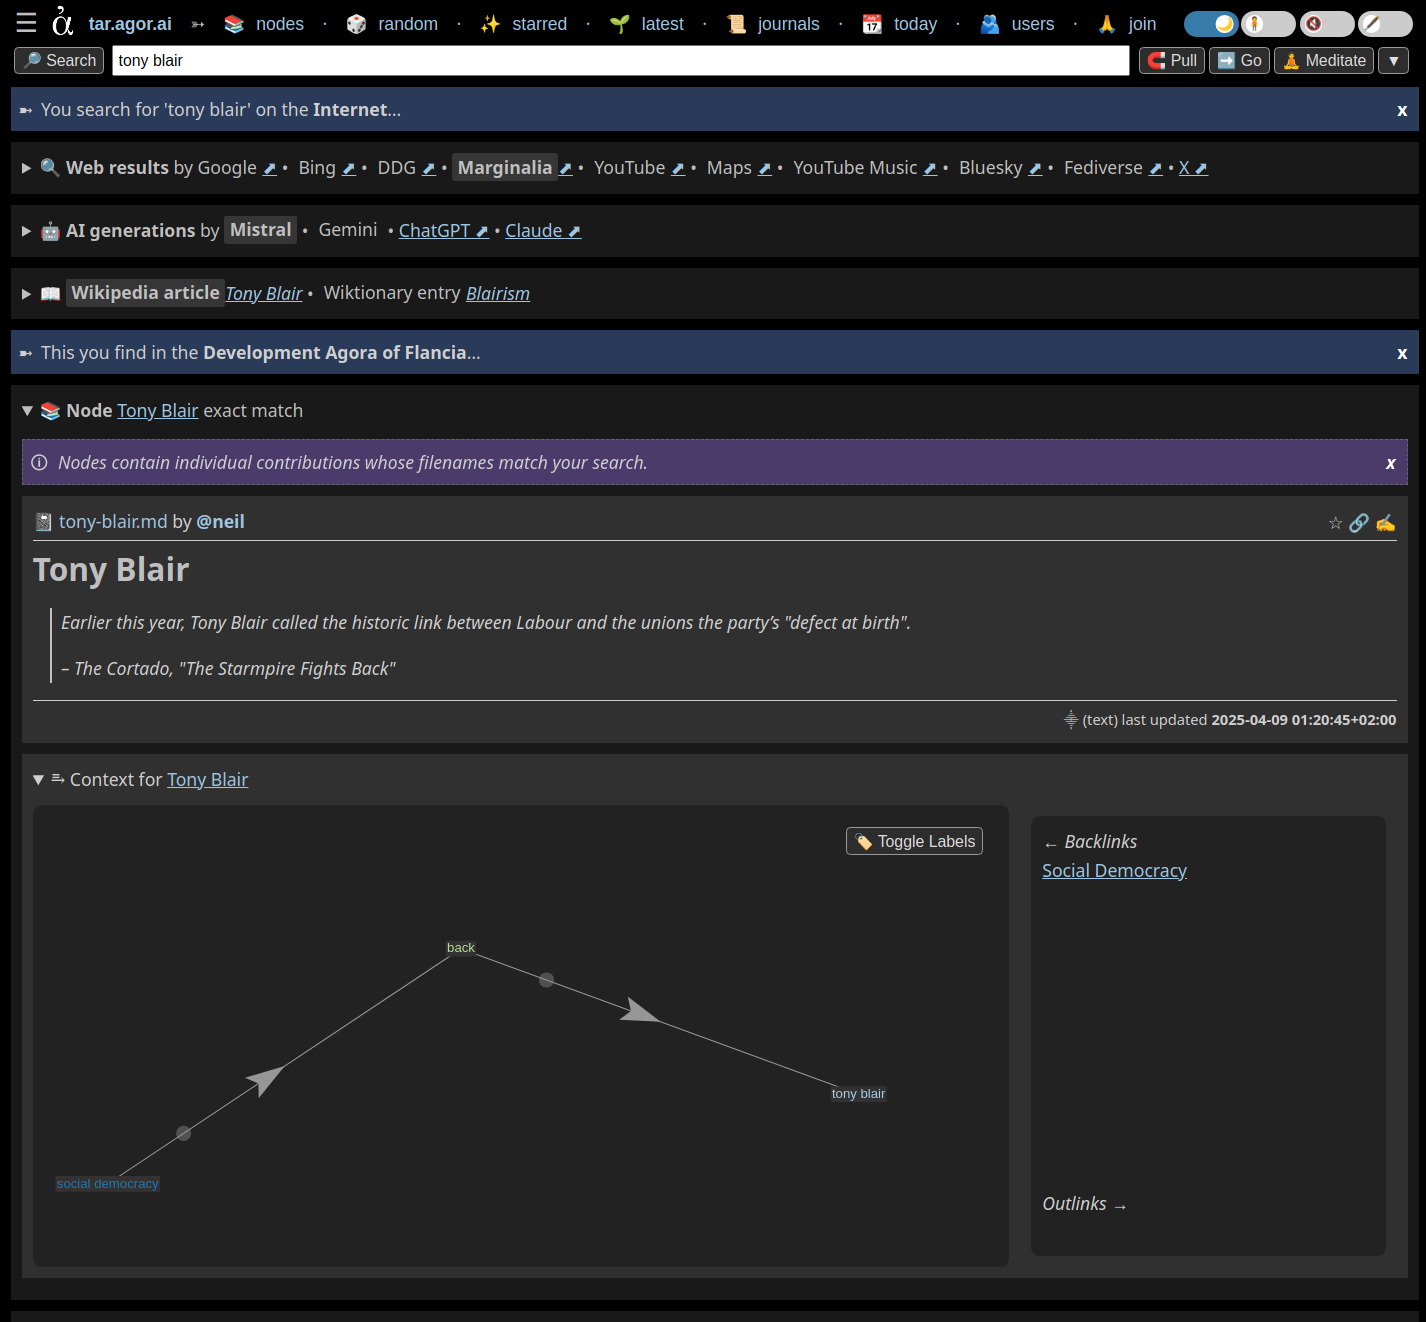Open external link icon next to Bing
Image resolution: width=1426 pixels, height=1322 pixels.
tap(349, 169)
